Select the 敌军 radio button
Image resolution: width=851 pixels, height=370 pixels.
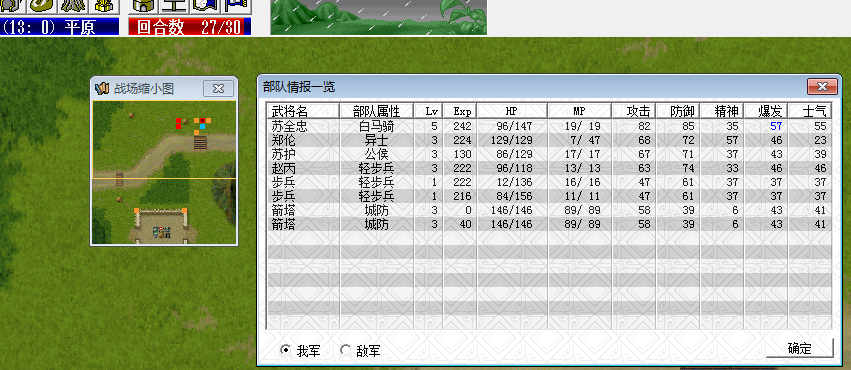[x=345, y=350]
